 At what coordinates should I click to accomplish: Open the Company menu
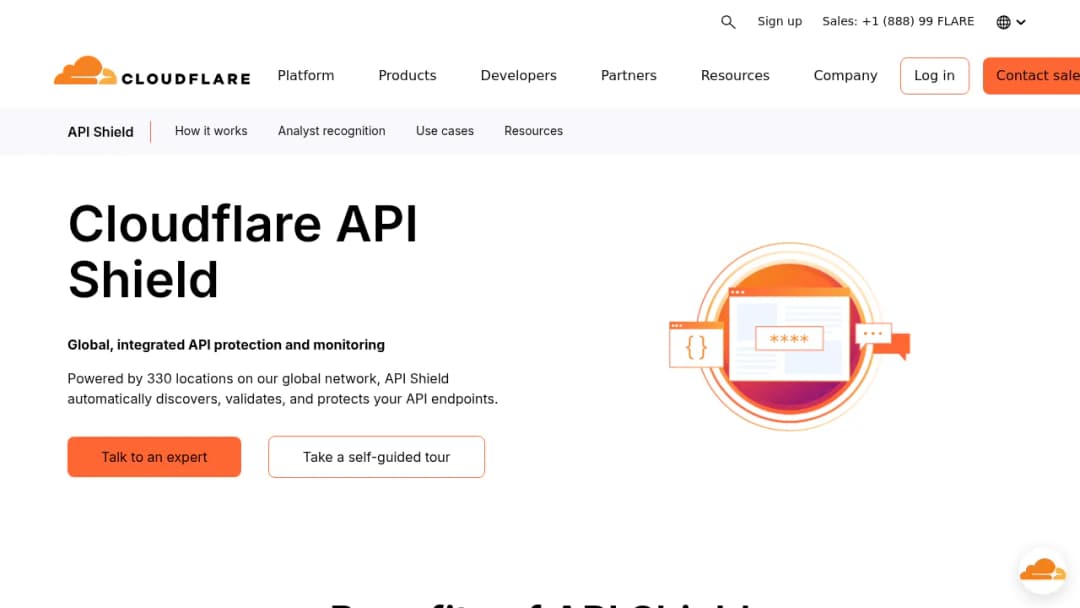click(845, 76)
